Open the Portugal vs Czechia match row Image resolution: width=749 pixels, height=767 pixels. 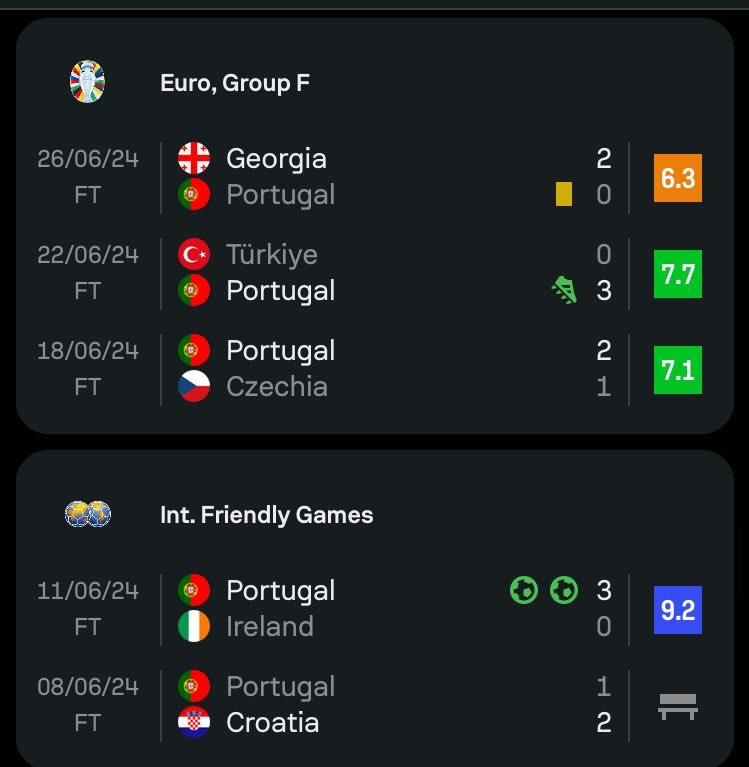(375, 369)
